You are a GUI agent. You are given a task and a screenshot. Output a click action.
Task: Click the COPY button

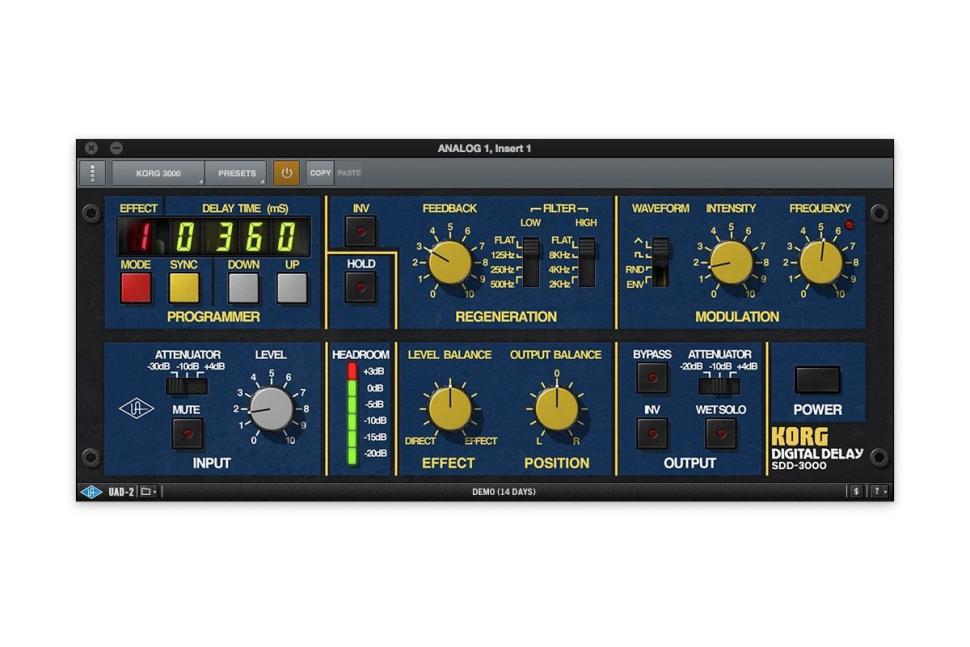(x=320, y=173)
